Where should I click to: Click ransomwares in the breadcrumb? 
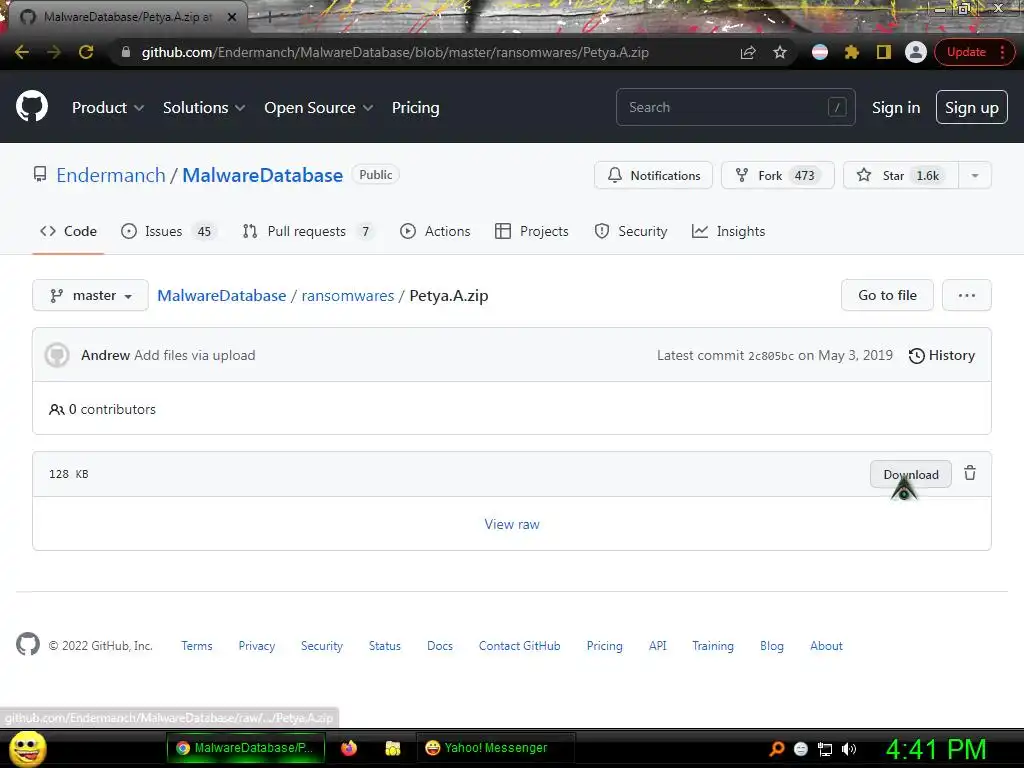[347, 295]
